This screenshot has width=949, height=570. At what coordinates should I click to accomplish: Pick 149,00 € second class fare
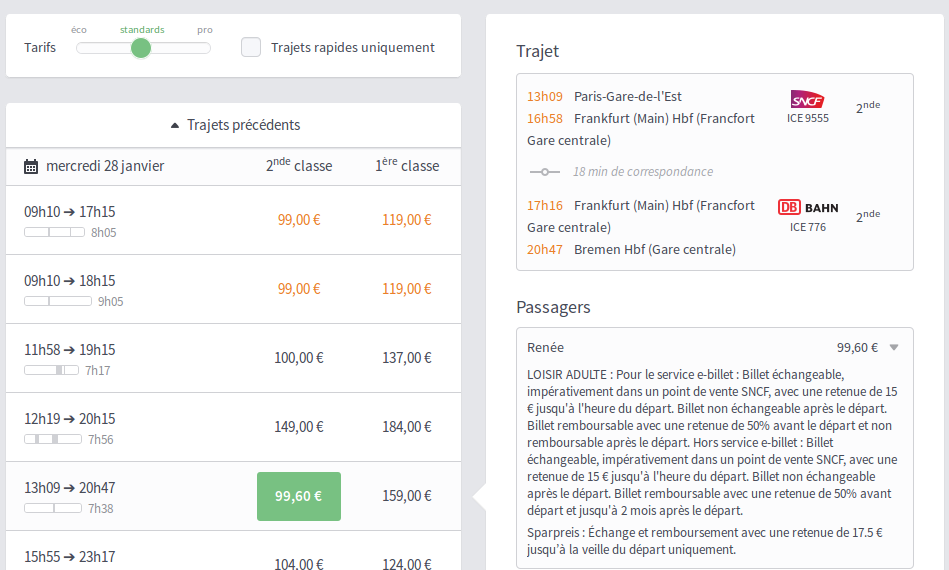299,427
